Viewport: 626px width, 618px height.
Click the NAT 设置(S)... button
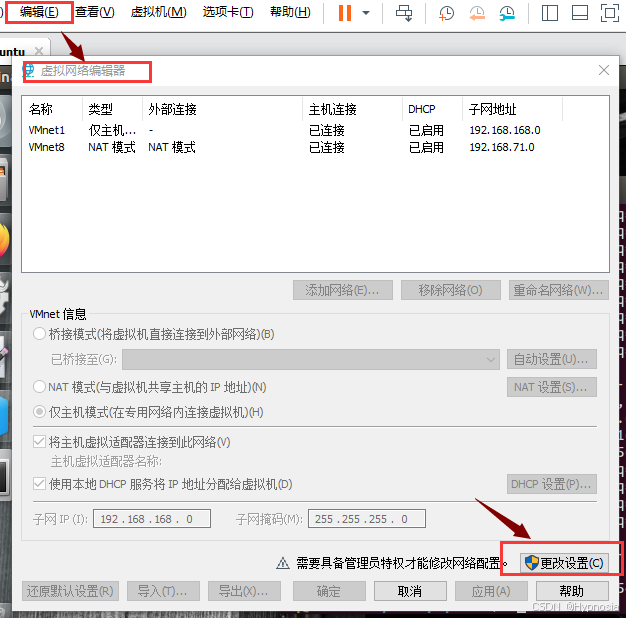click(551, 387)
